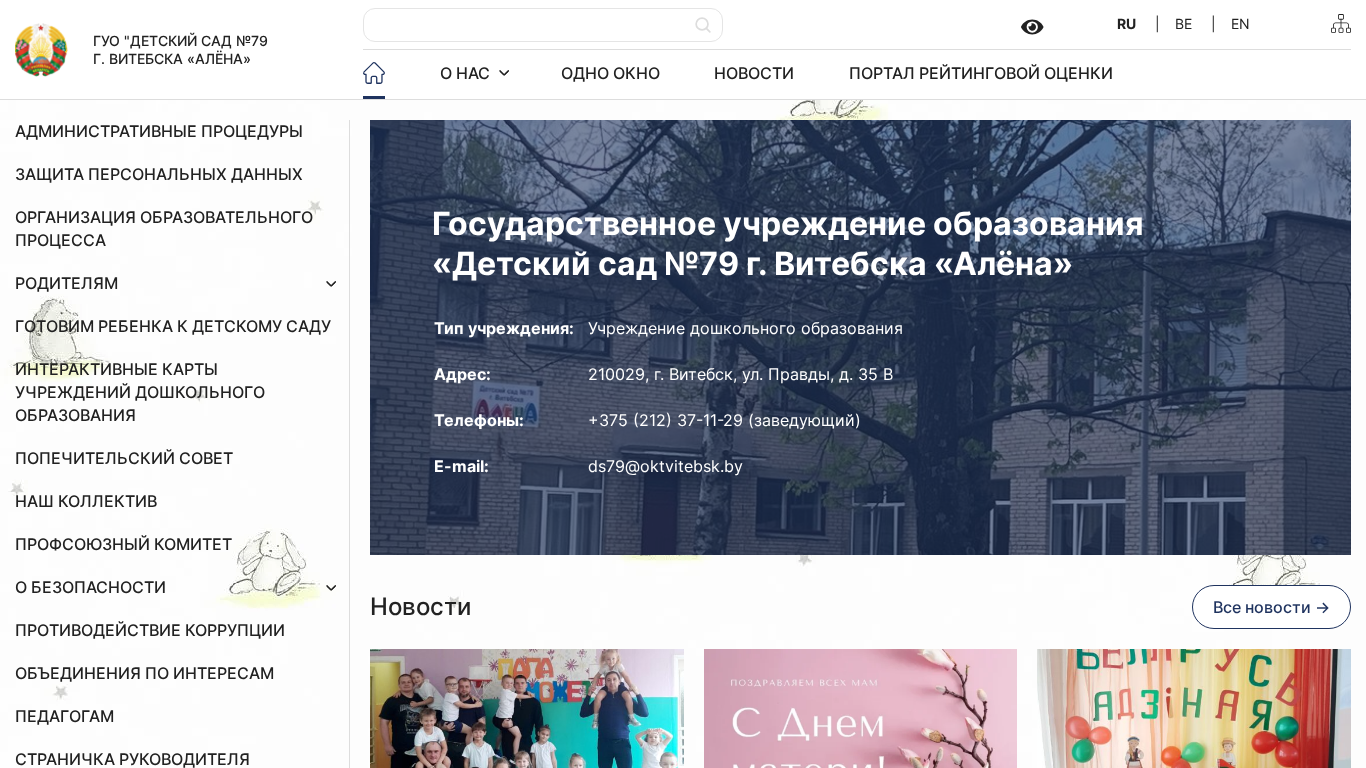The image size is (1366, 768).
Task: Switch site language to BE
Action: pos(1183,24)
